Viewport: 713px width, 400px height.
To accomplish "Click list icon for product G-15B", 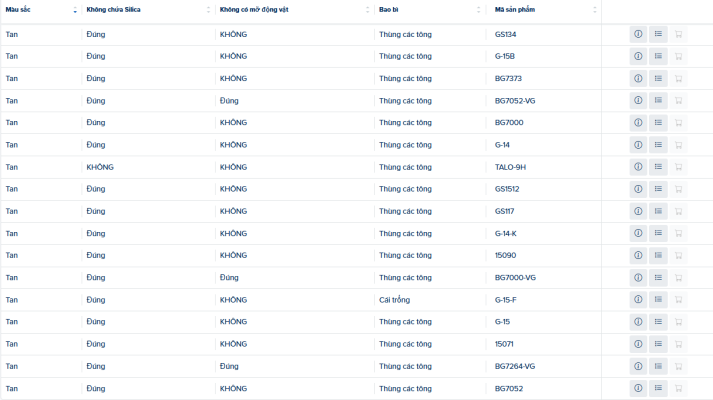I will coord(658,56).
